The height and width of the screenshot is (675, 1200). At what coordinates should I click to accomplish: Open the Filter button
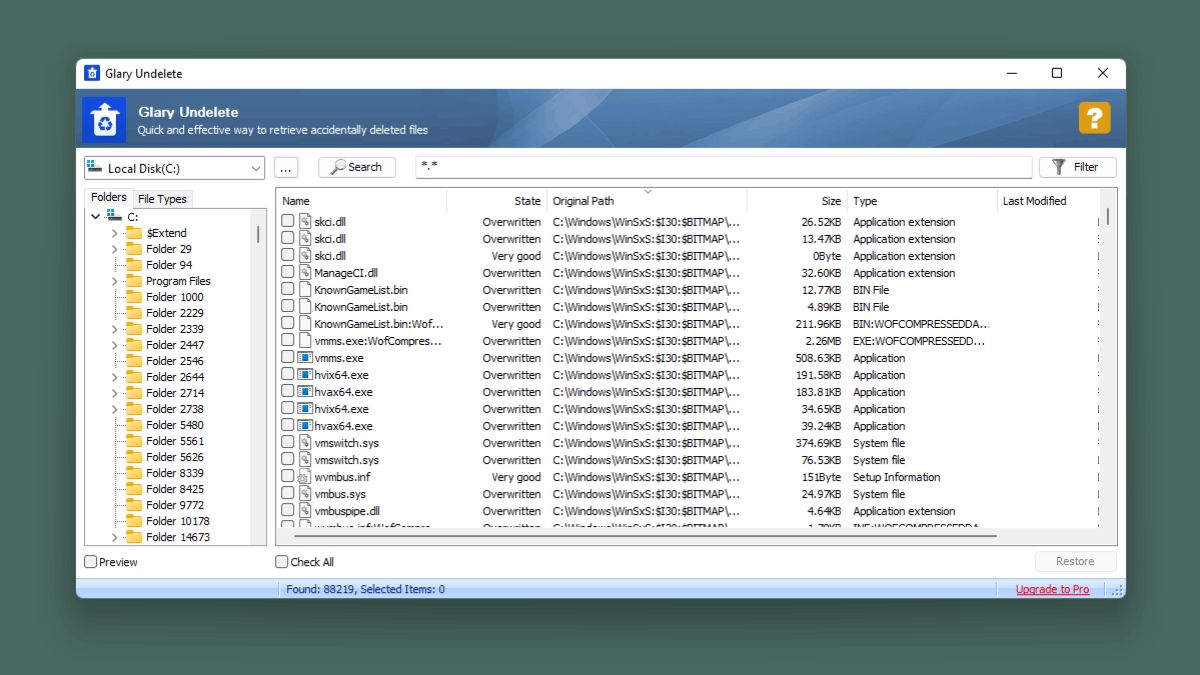(x=1077, y=167)
